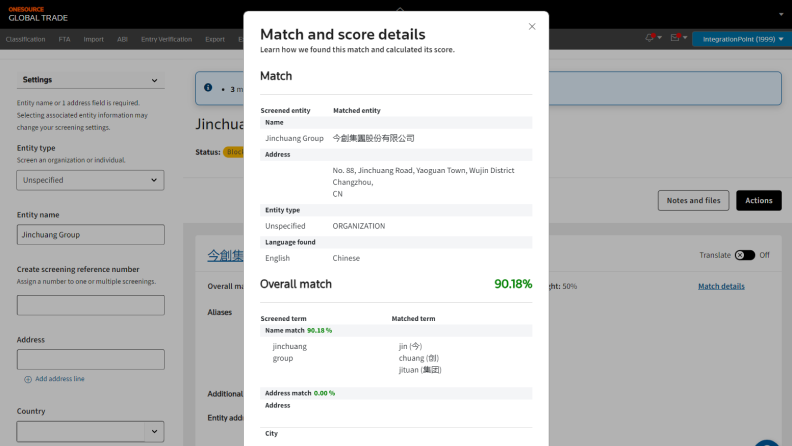Open the Match details link
The height and width of the screenshot is (446, 792).
coord(720,286)
